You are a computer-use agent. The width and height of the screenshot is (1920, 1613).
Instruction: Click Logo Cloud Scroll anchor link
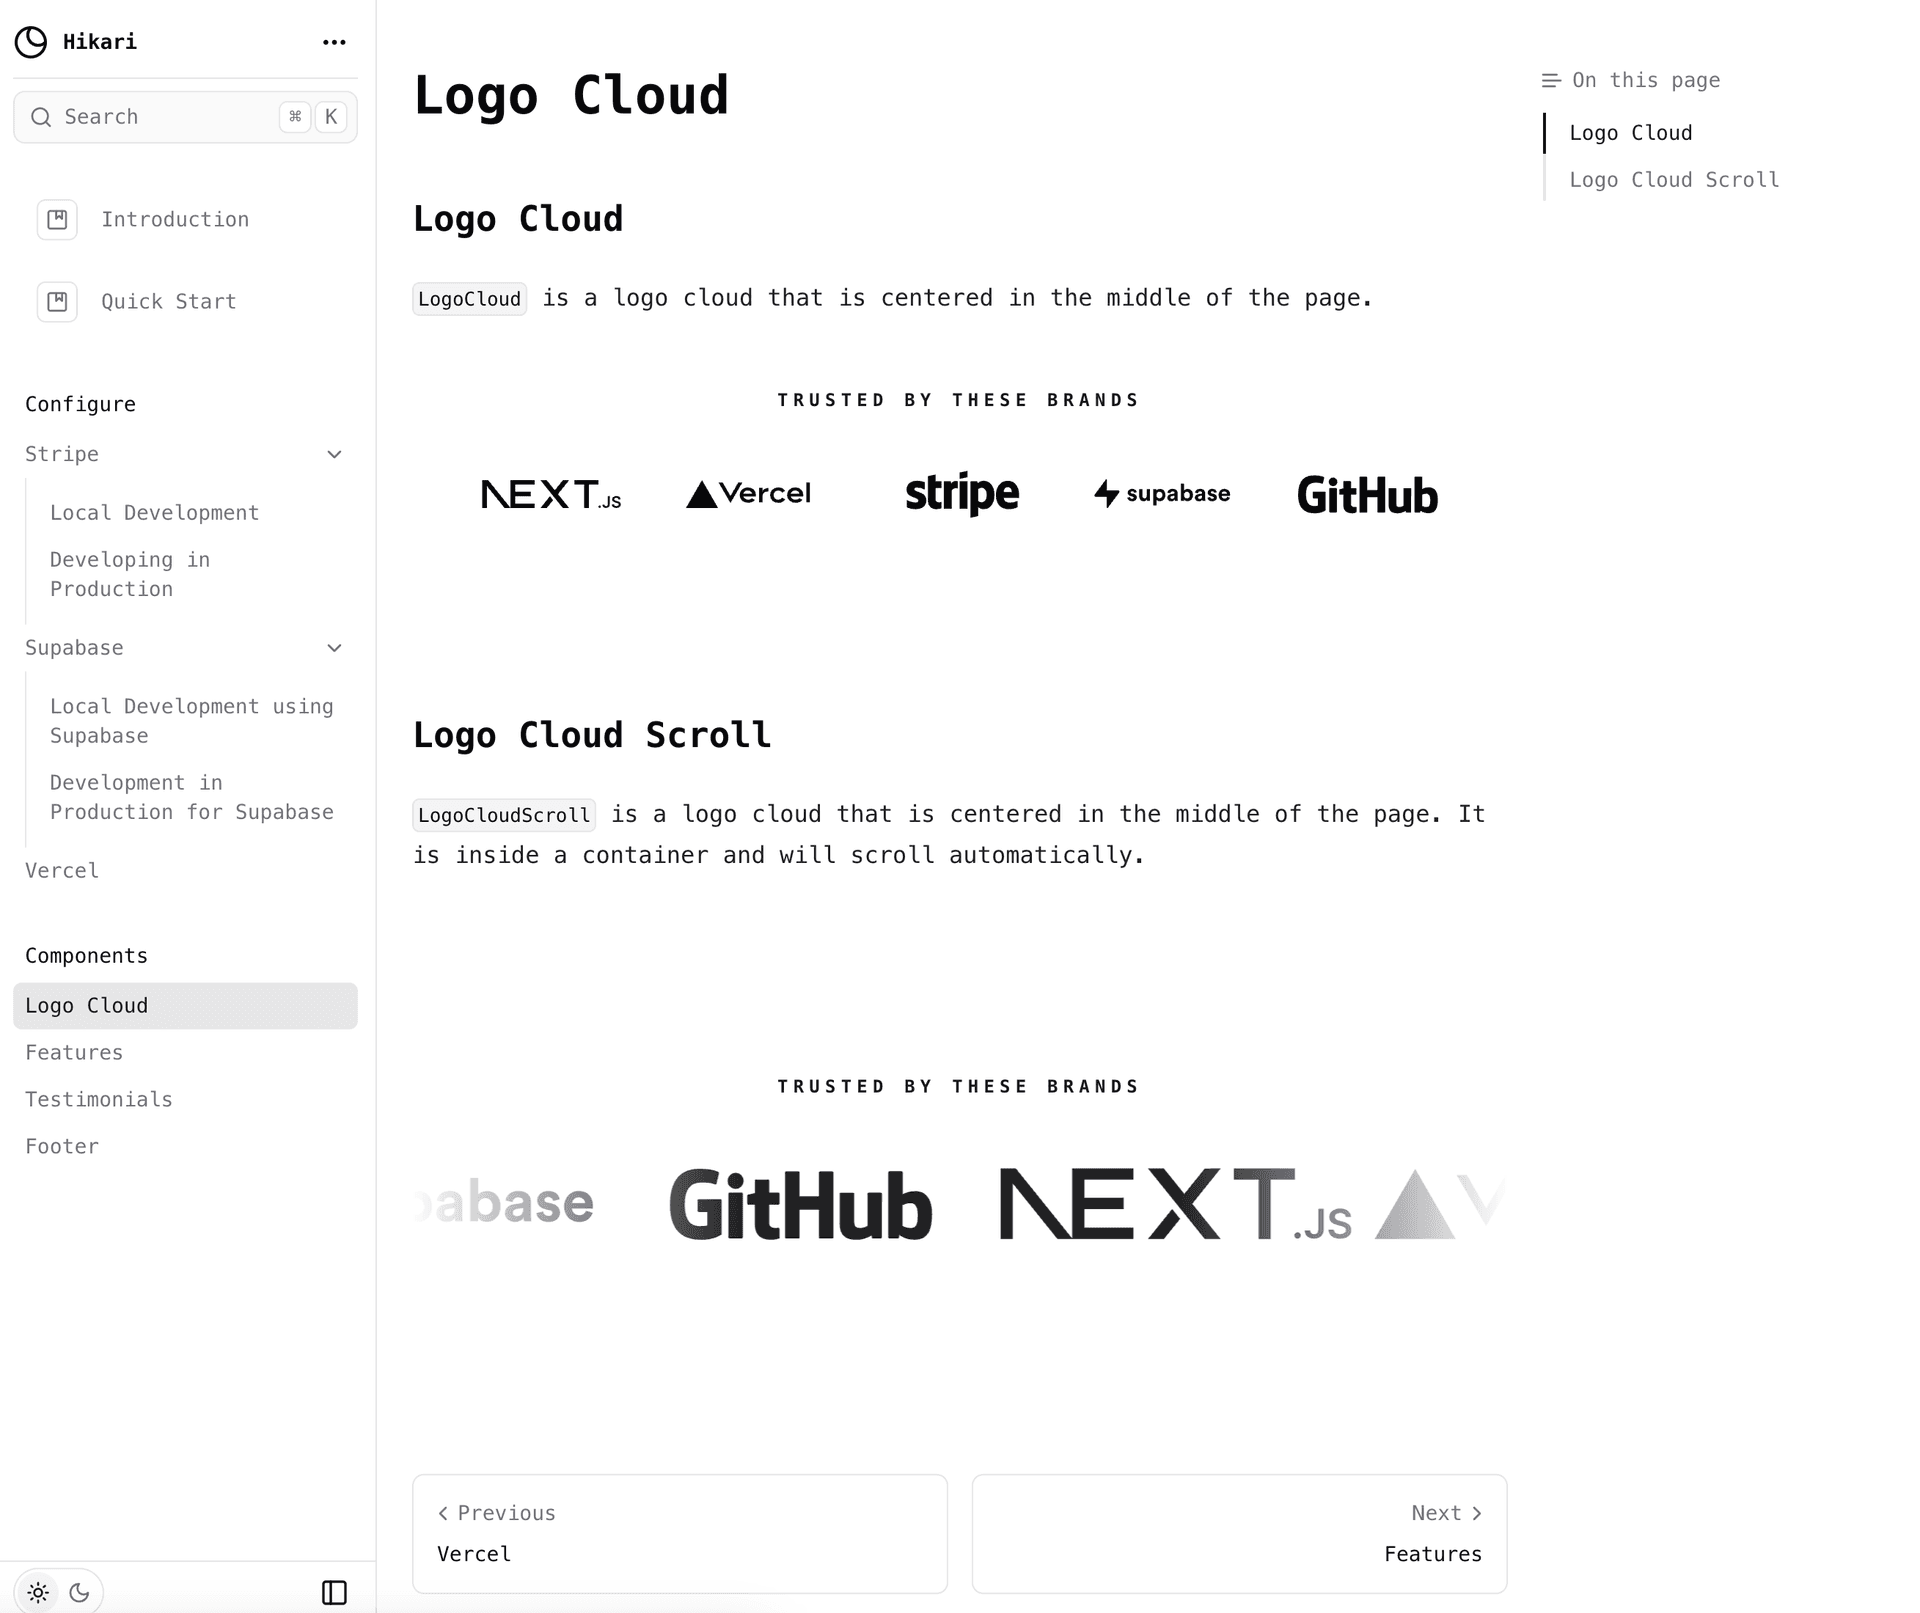coord(1674,179)
